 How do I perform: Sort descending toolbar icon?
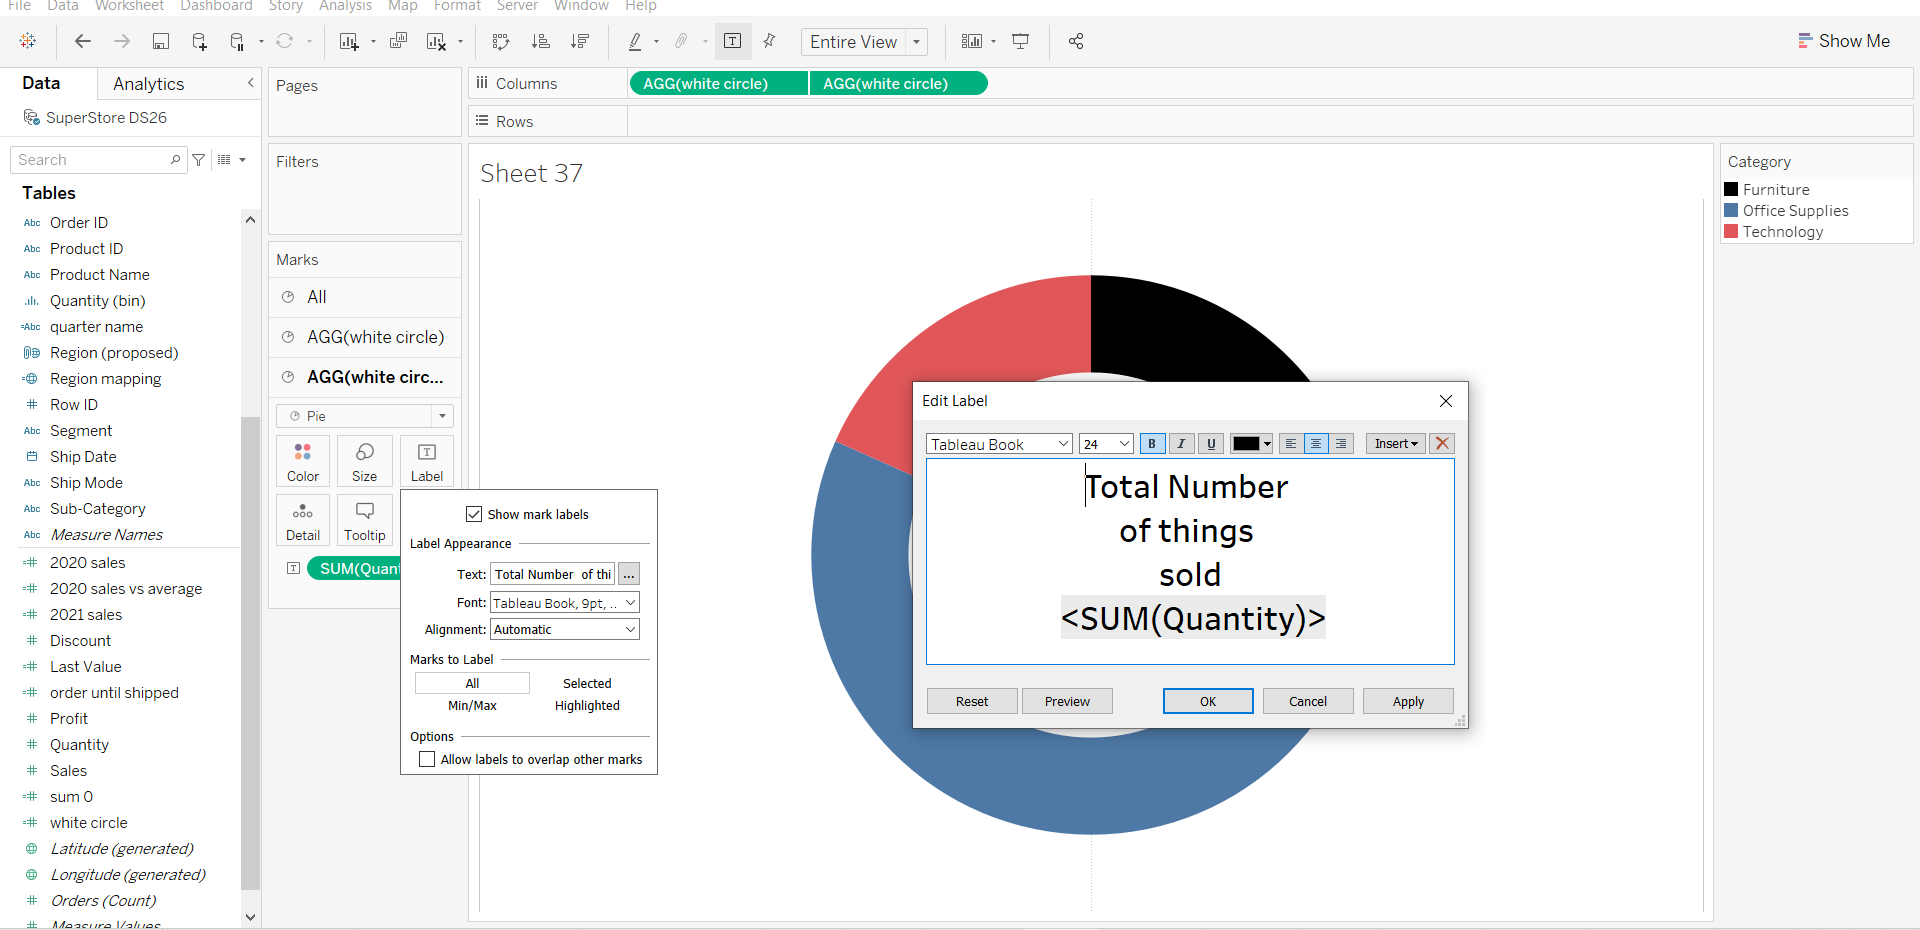click(x=579, y=41)
